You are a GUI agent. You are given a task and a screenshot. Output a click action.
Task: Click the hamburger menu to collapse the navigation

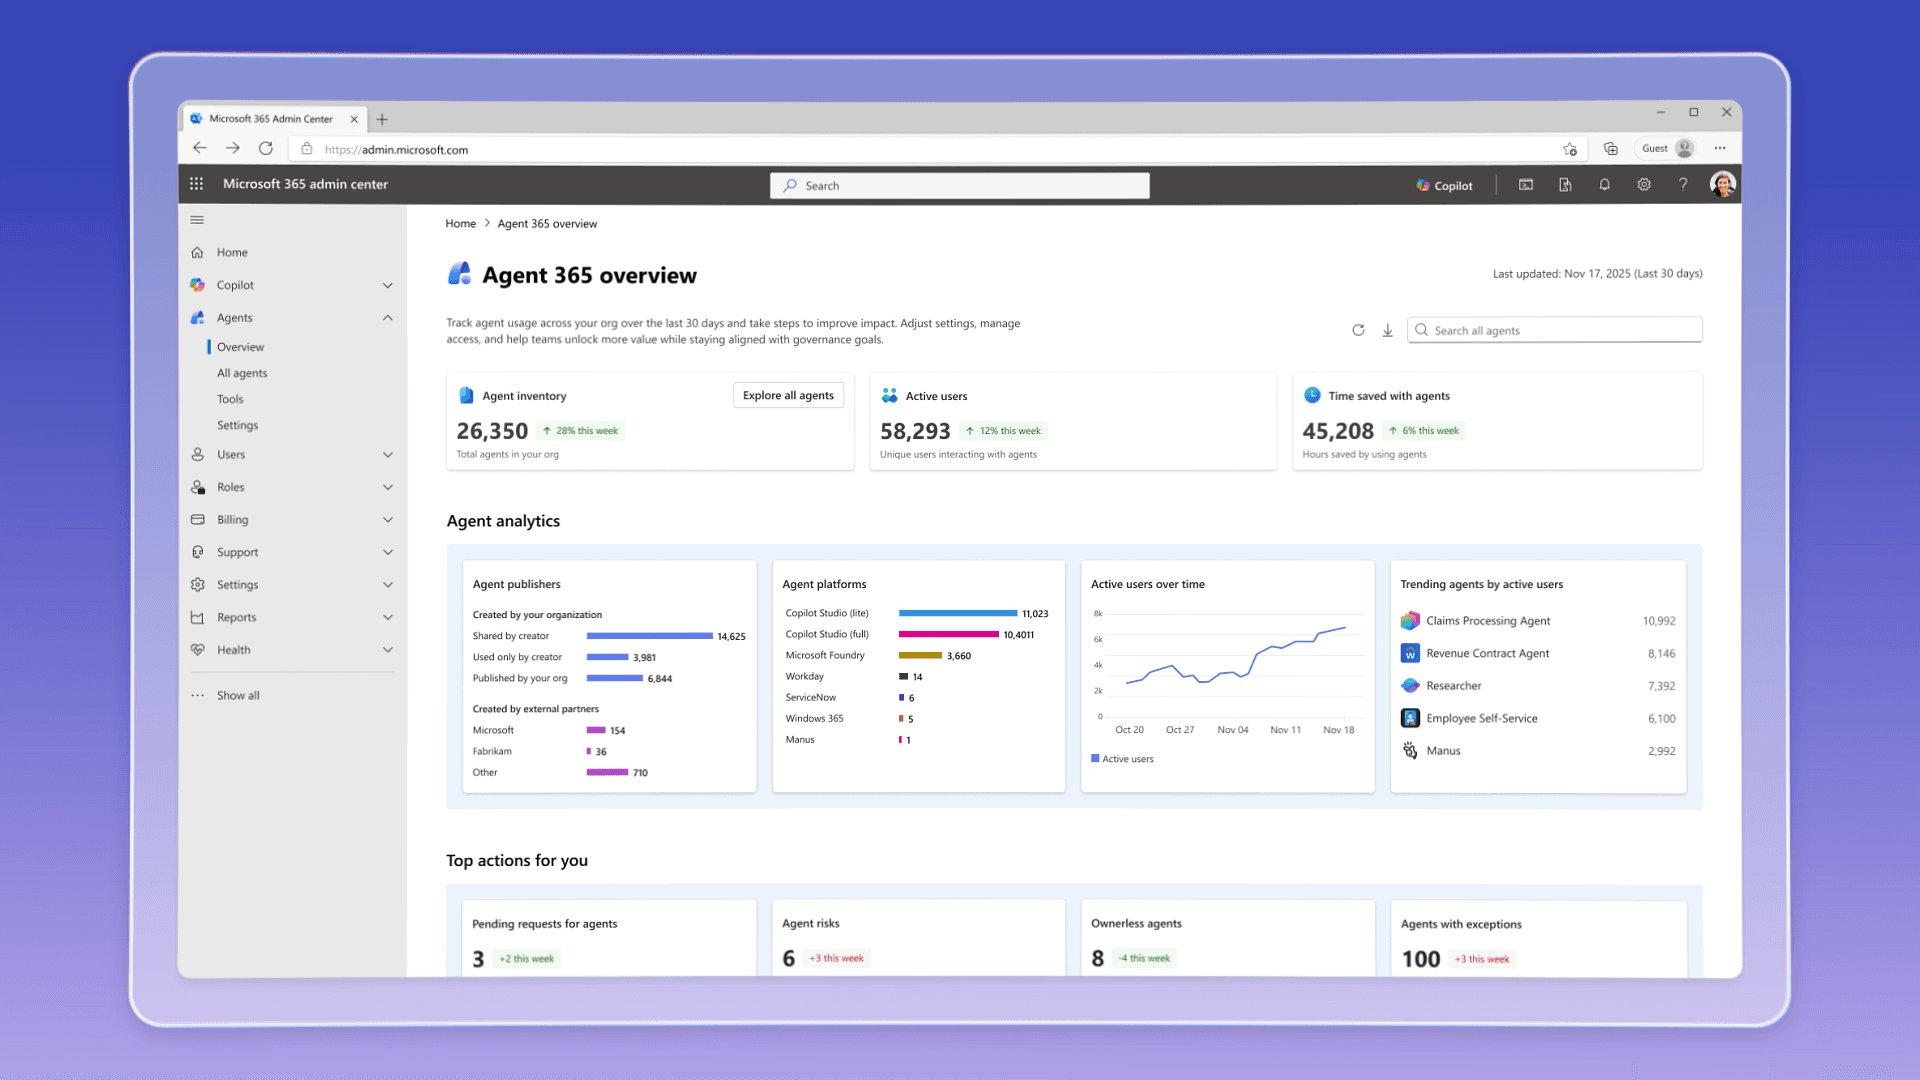point(197,220)
